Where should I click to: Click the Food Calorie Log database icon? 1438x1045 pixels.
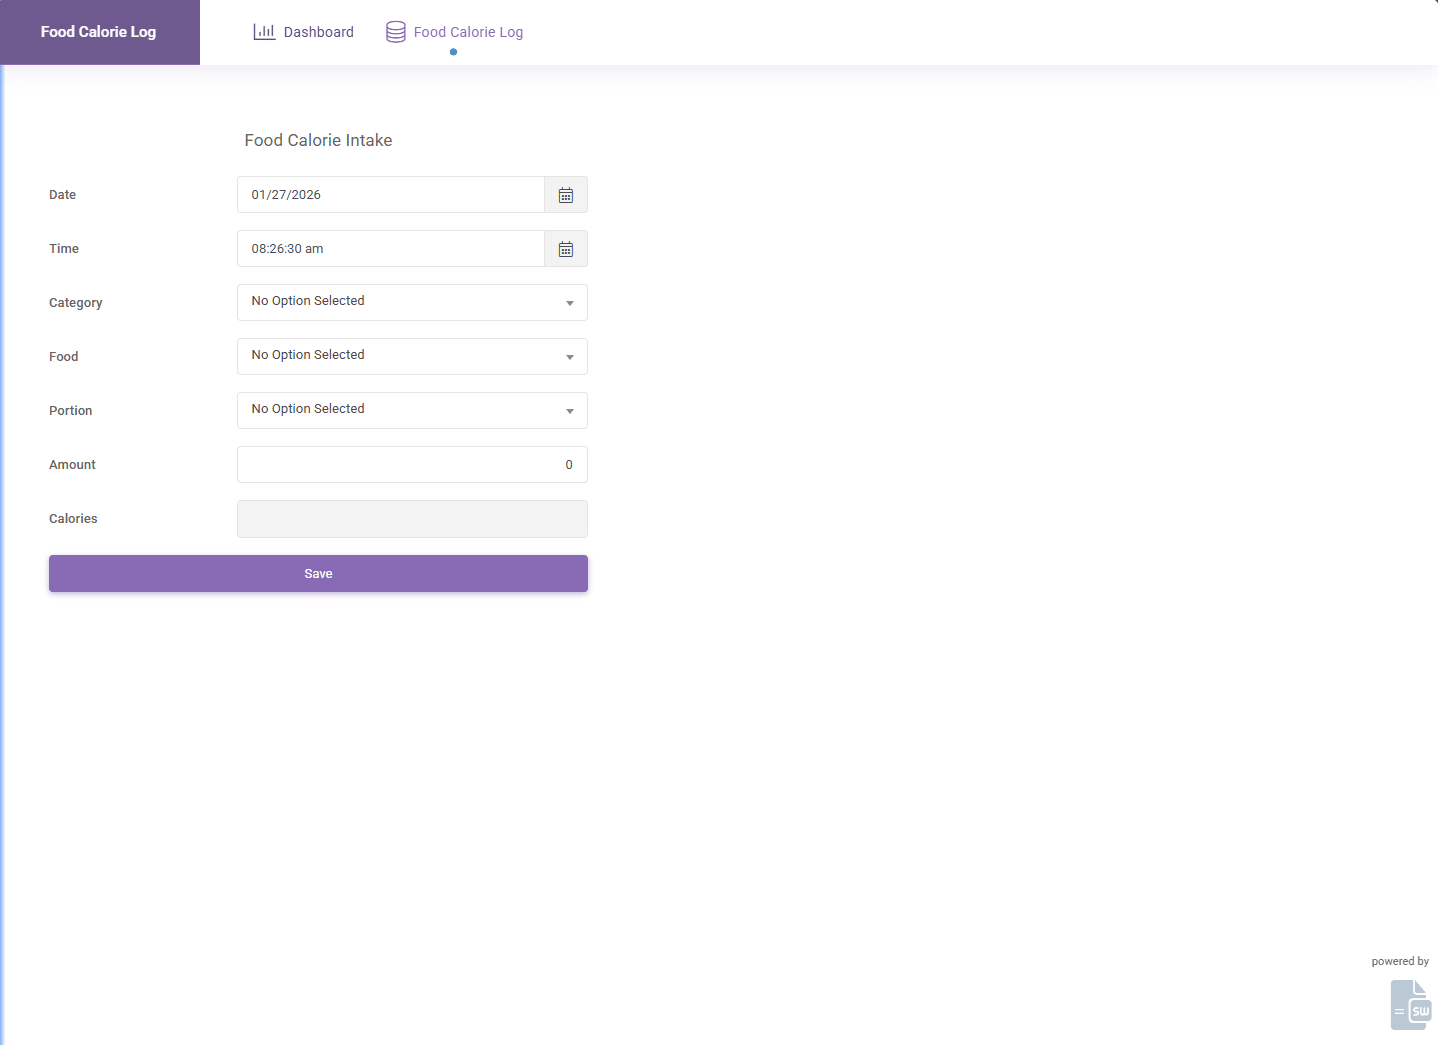point(396,32)
